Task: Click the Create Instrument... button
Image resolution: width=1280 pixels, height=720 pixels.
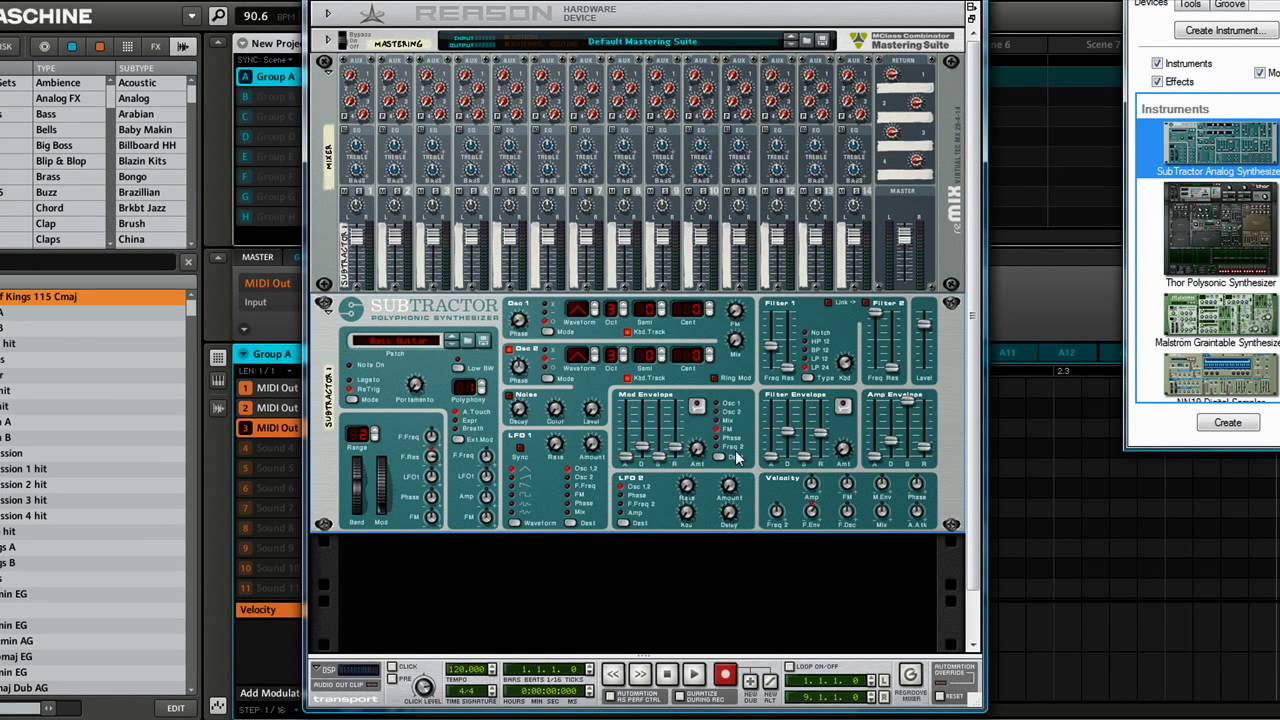Action: click(x=1226, y=30)
